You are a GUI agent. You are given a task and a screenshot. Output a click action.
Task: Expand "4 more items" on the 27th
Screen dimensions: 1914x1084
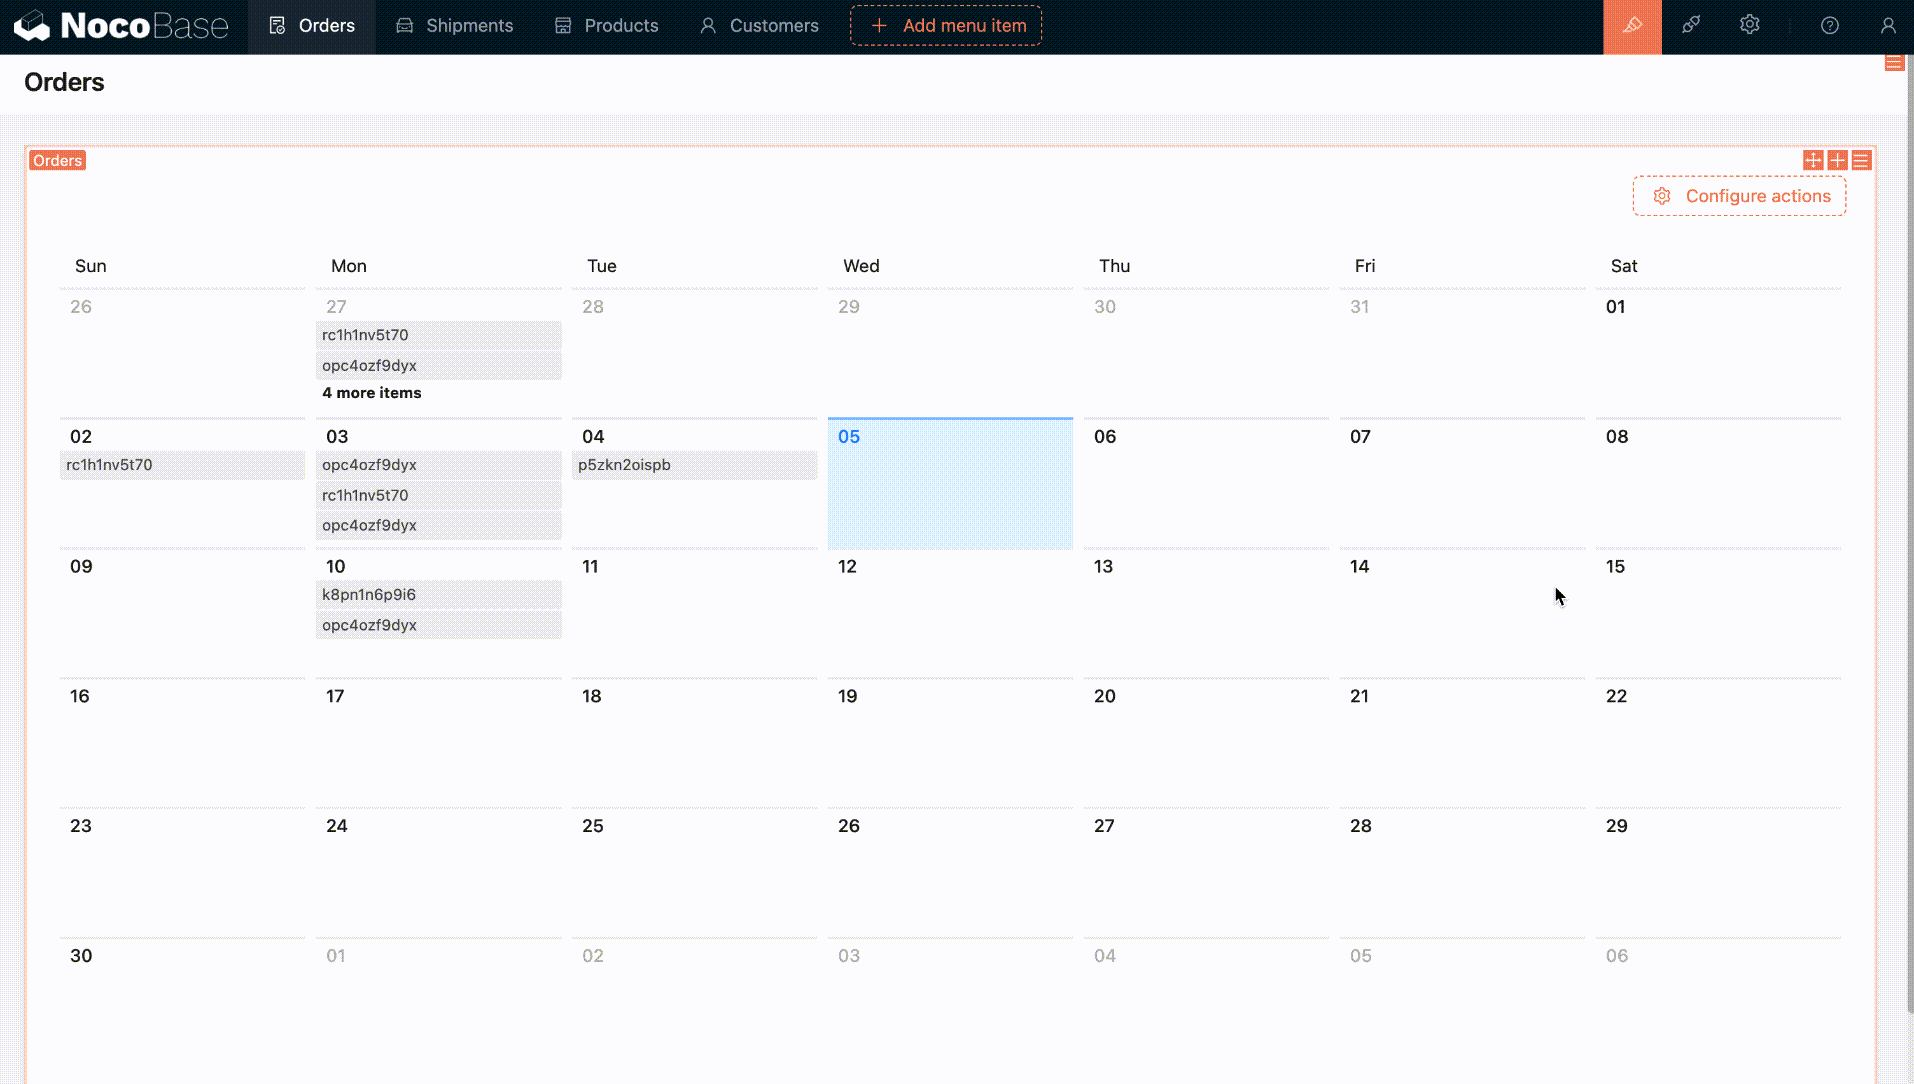(371, 393)
